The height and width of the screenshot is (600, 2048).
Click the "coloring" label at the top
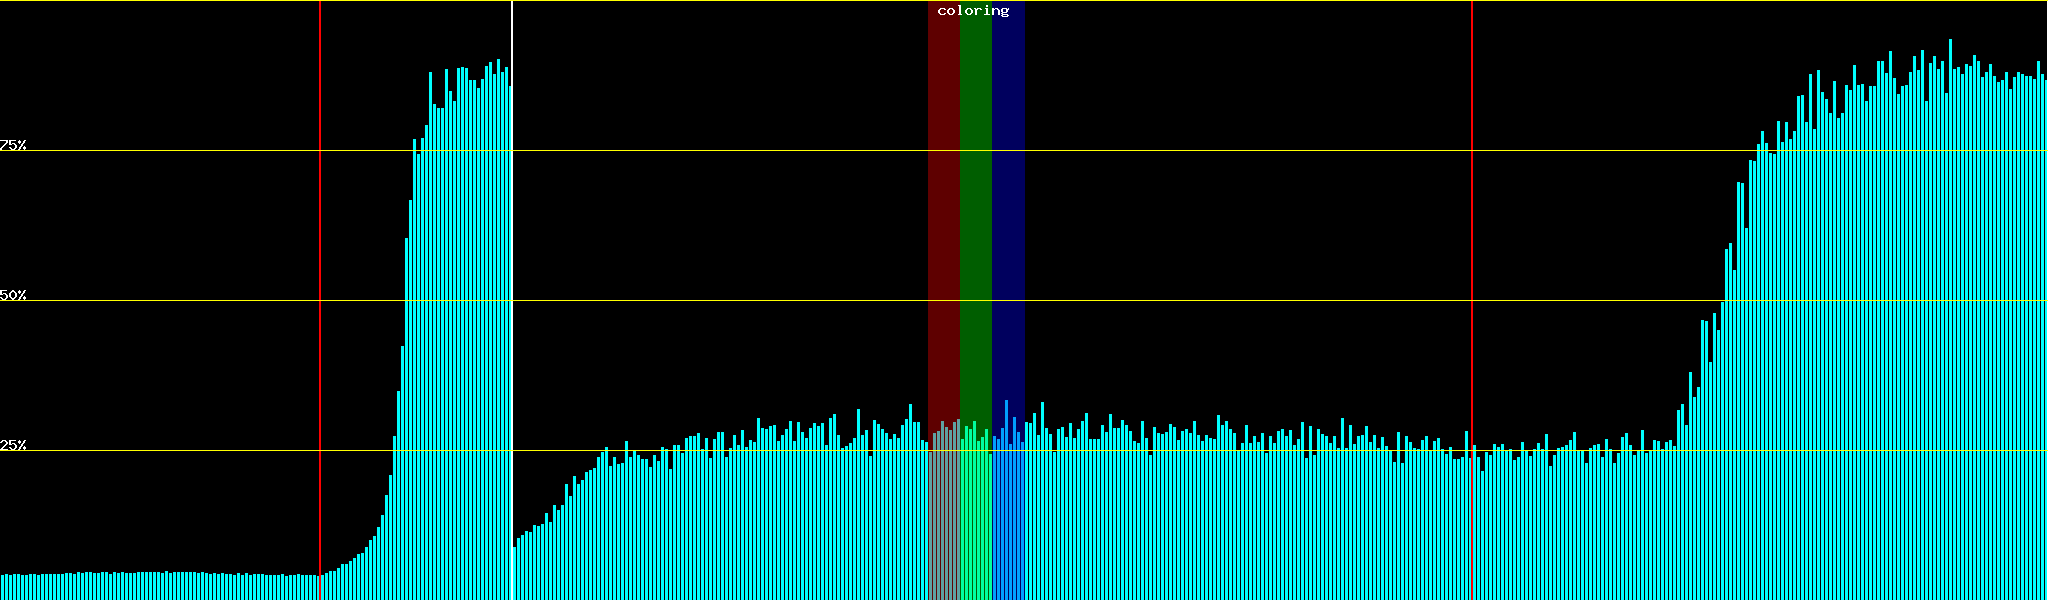click(973, 11)
